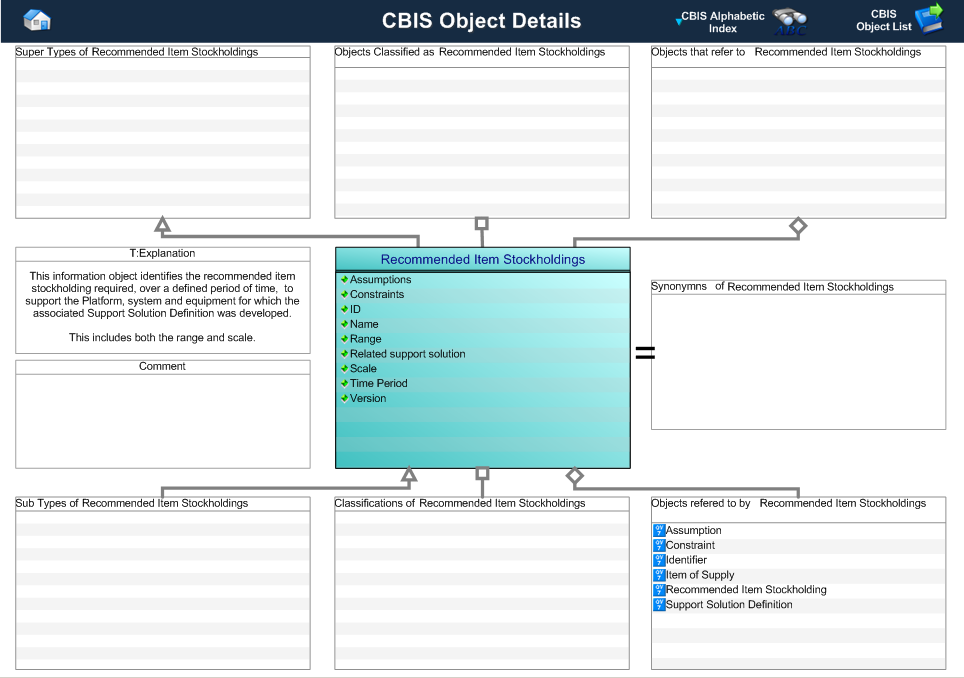Click the green bullet next to Assumptions
Image resolution: width=964 pixels, height=678 pixels.
coord(344,279)
